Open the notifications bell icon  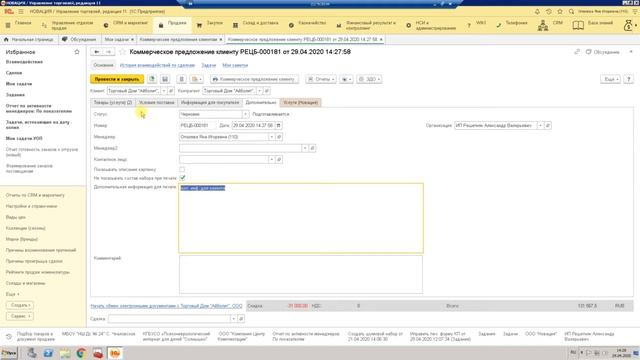(x=537, y=11)
